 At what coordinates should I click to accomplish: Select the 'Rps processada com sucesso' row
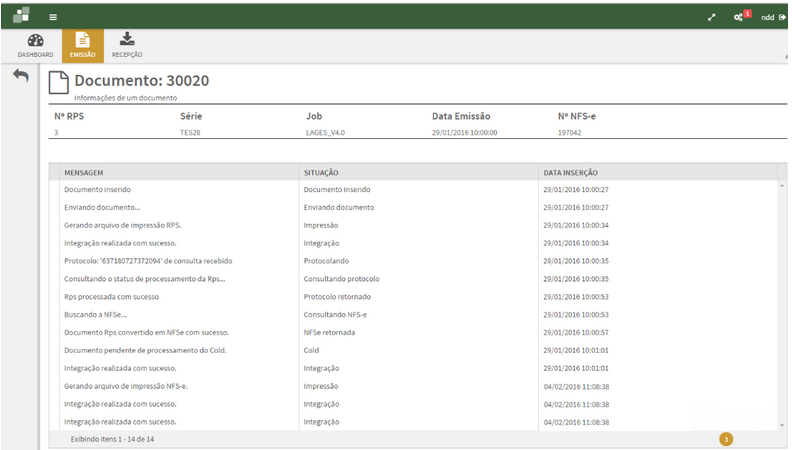[111, 297]
